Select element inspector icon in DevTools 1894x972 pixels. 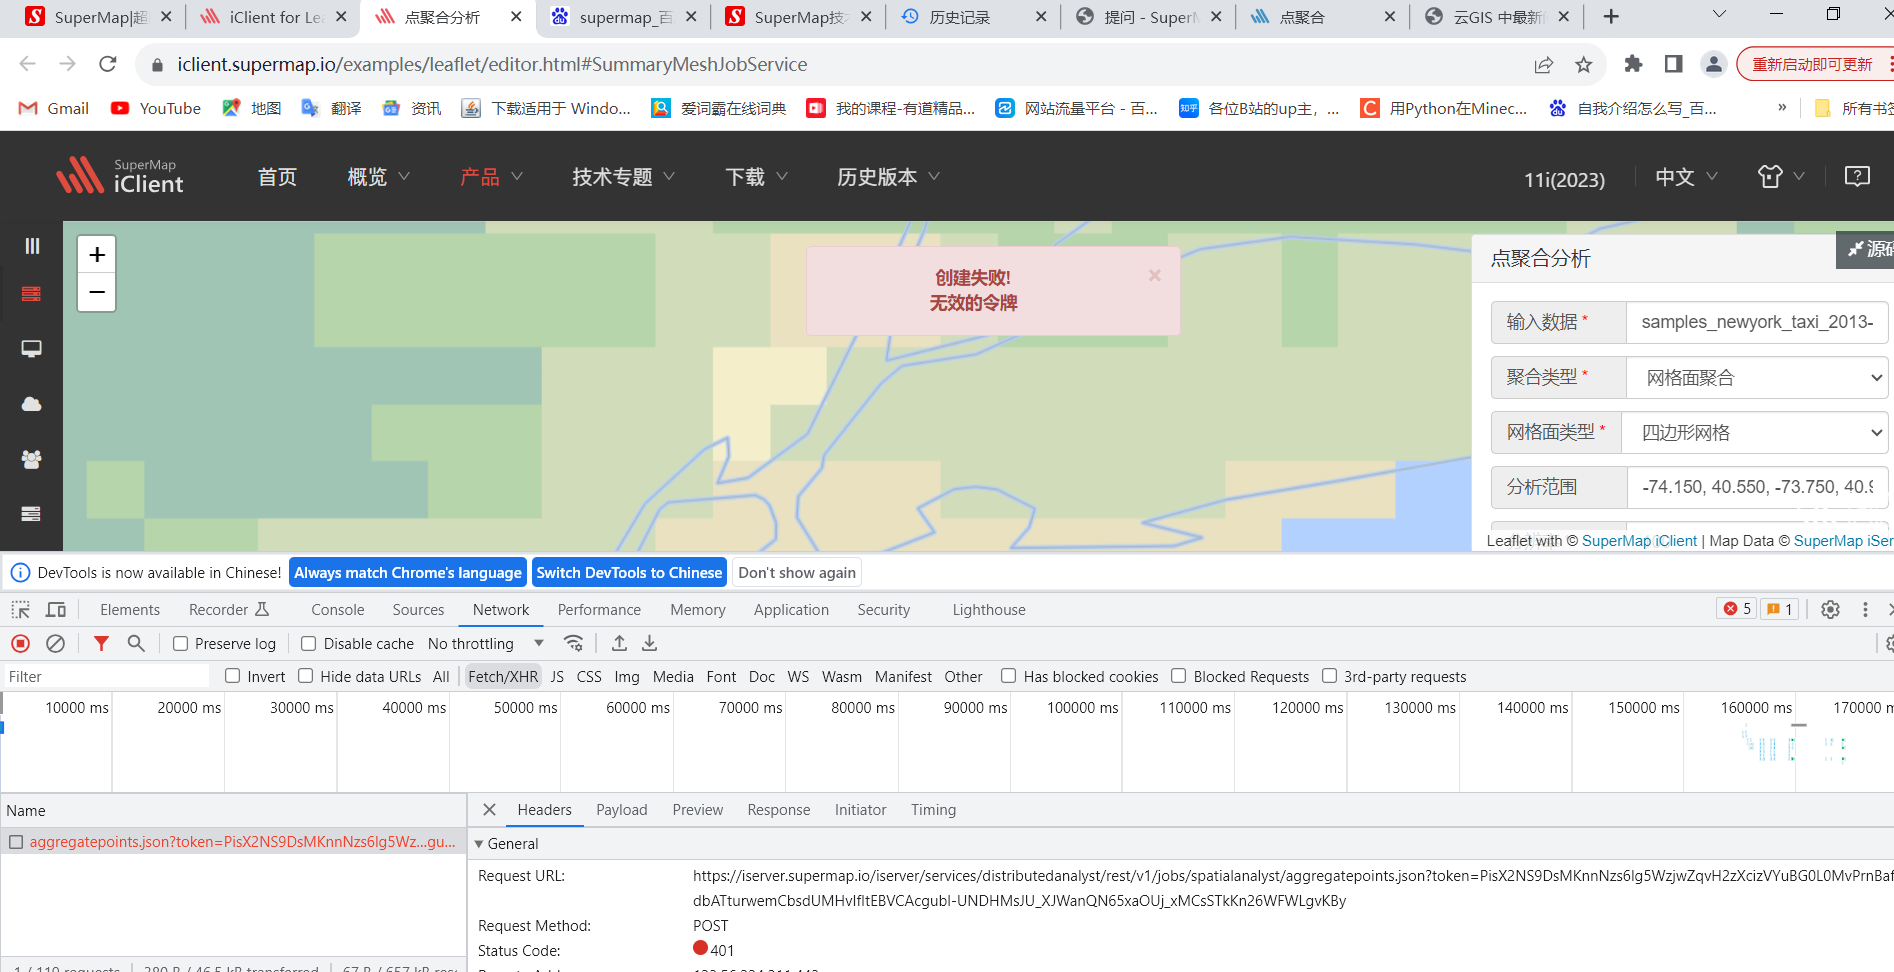tap(21, 609)
